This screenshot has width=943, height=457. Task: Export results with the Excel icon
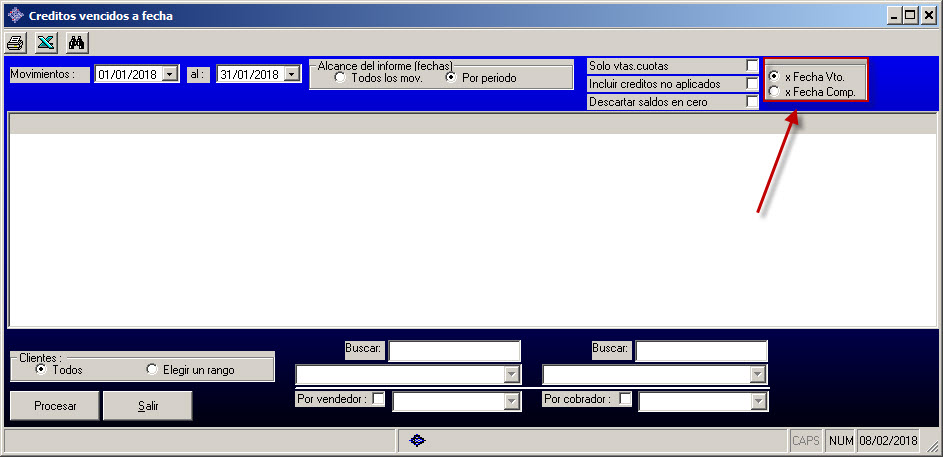coord(46,42)
